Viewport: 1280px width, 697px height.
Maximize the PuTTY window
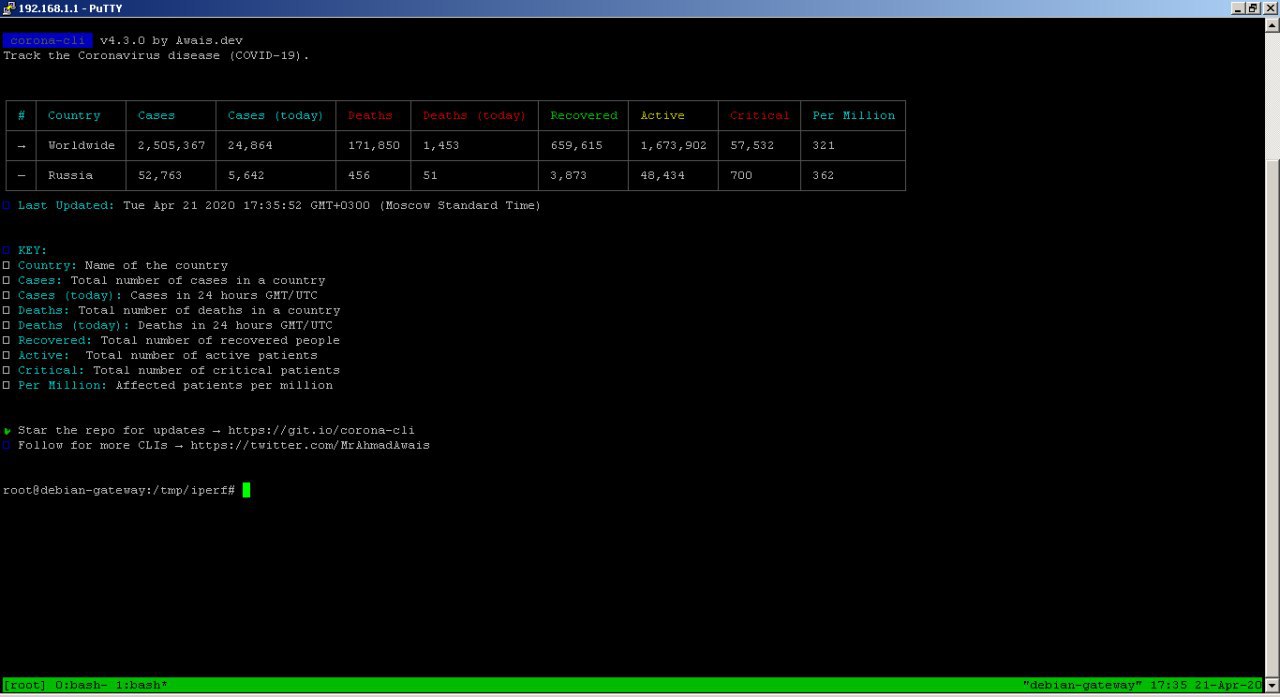pos(1253,8)
